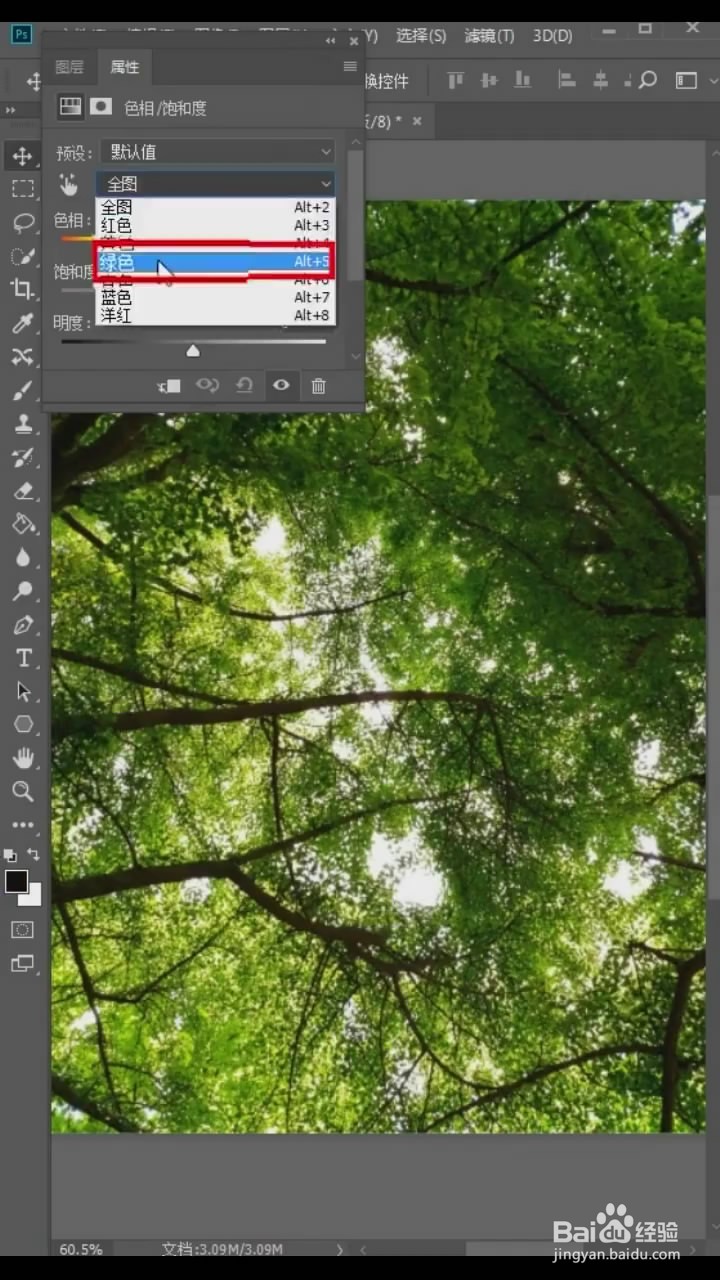Select the Zoom magnifier tool
The width and height of the screenshot is (720, 1280).
coord(21,792)
